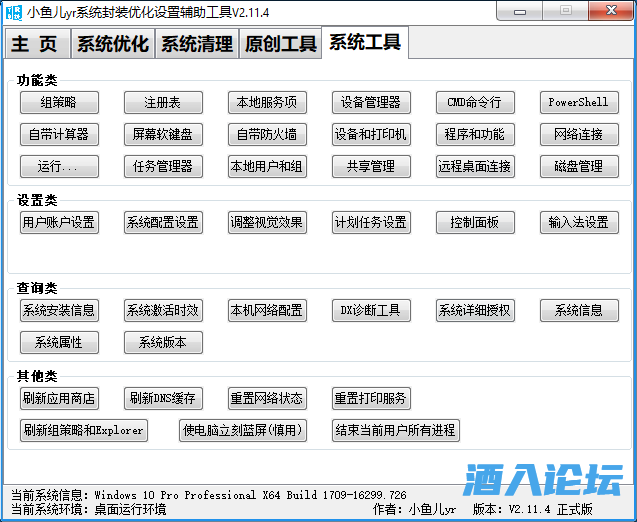Open 用户账户设置
Viewport: 637px width, 522px height.
coord(59,223)
